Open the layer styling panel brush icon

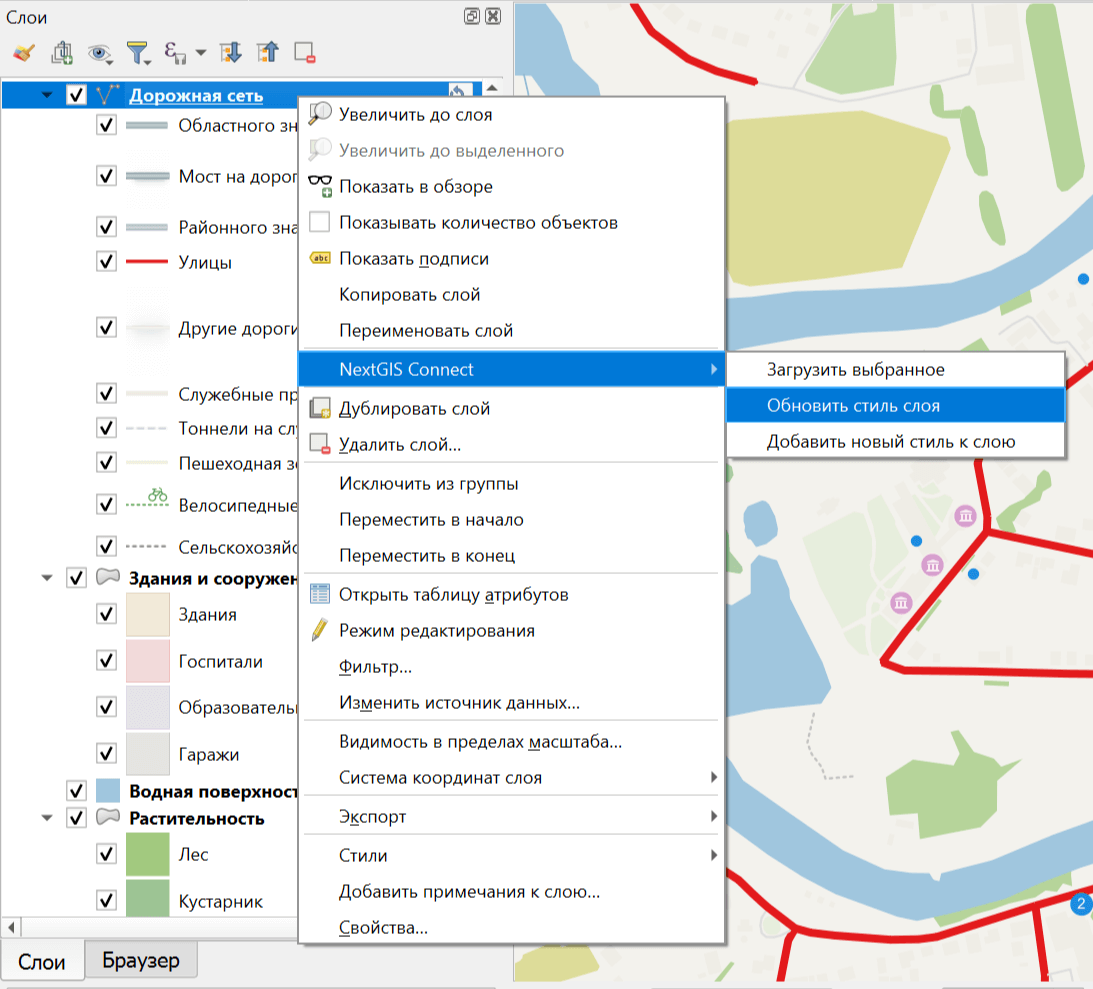pos(24,53)
